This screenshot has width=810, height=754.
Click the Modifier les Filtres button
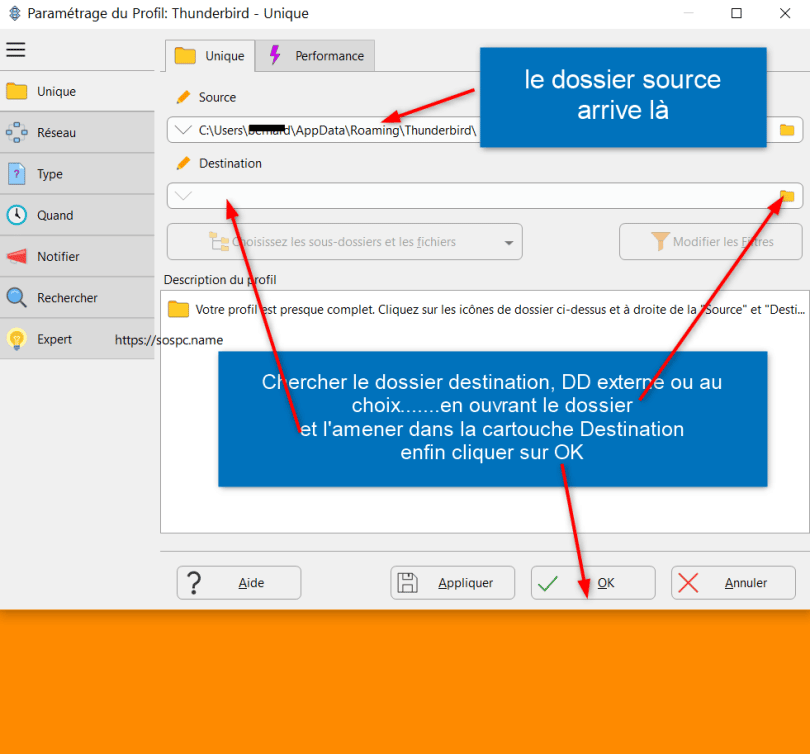[x=711, y=242]
